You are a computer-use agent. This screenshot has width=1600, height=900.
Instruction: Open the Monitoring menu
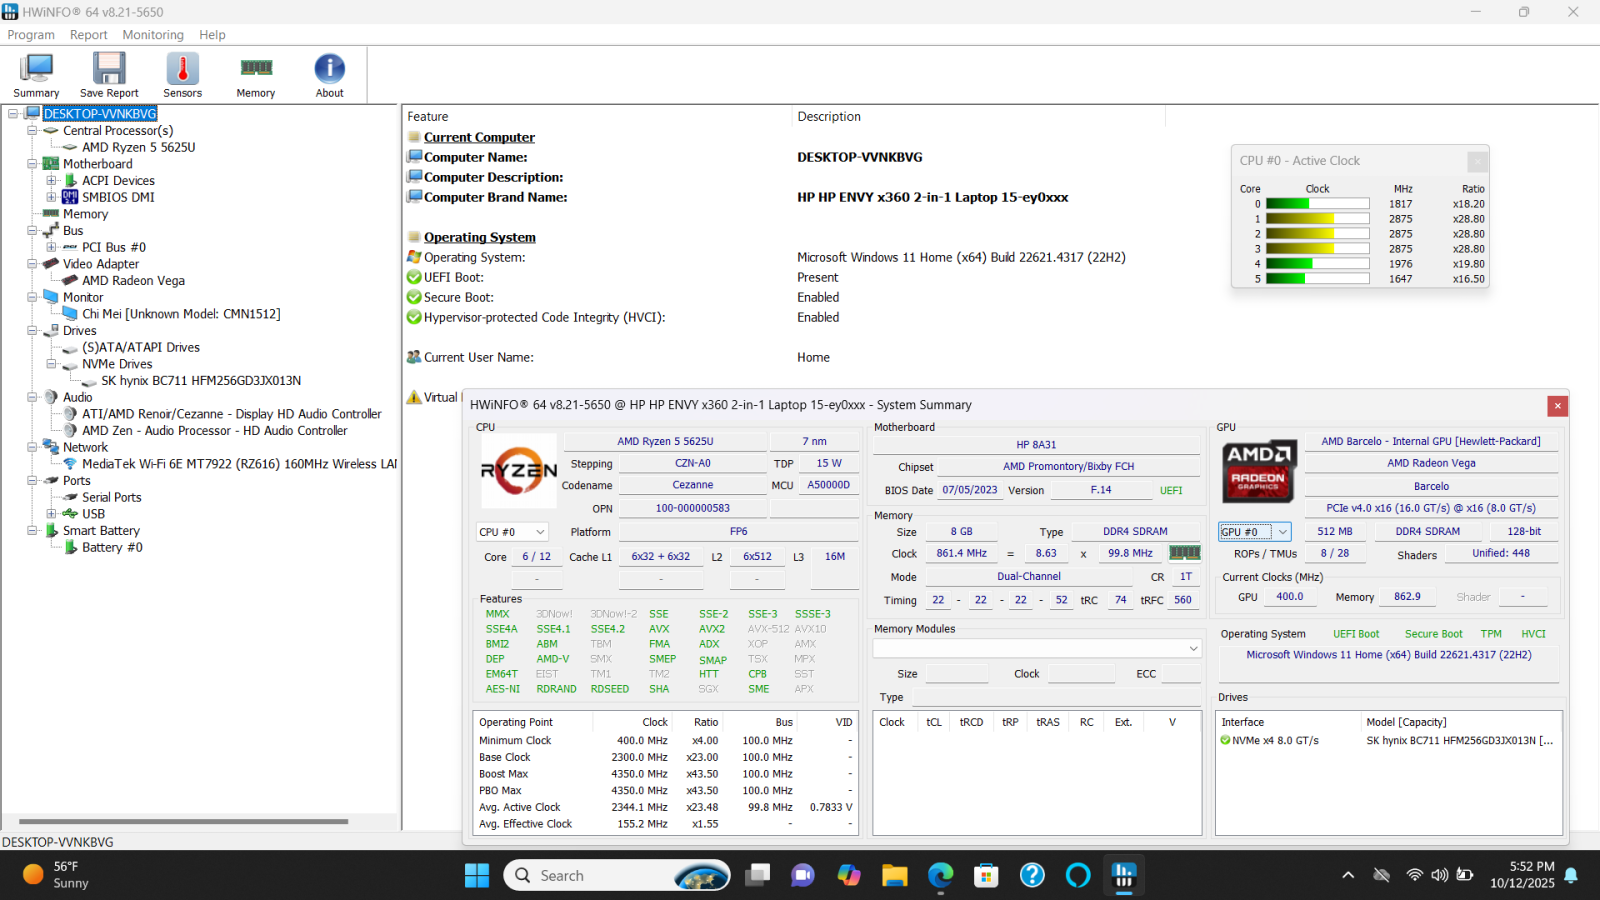click(x=153, y=35)
